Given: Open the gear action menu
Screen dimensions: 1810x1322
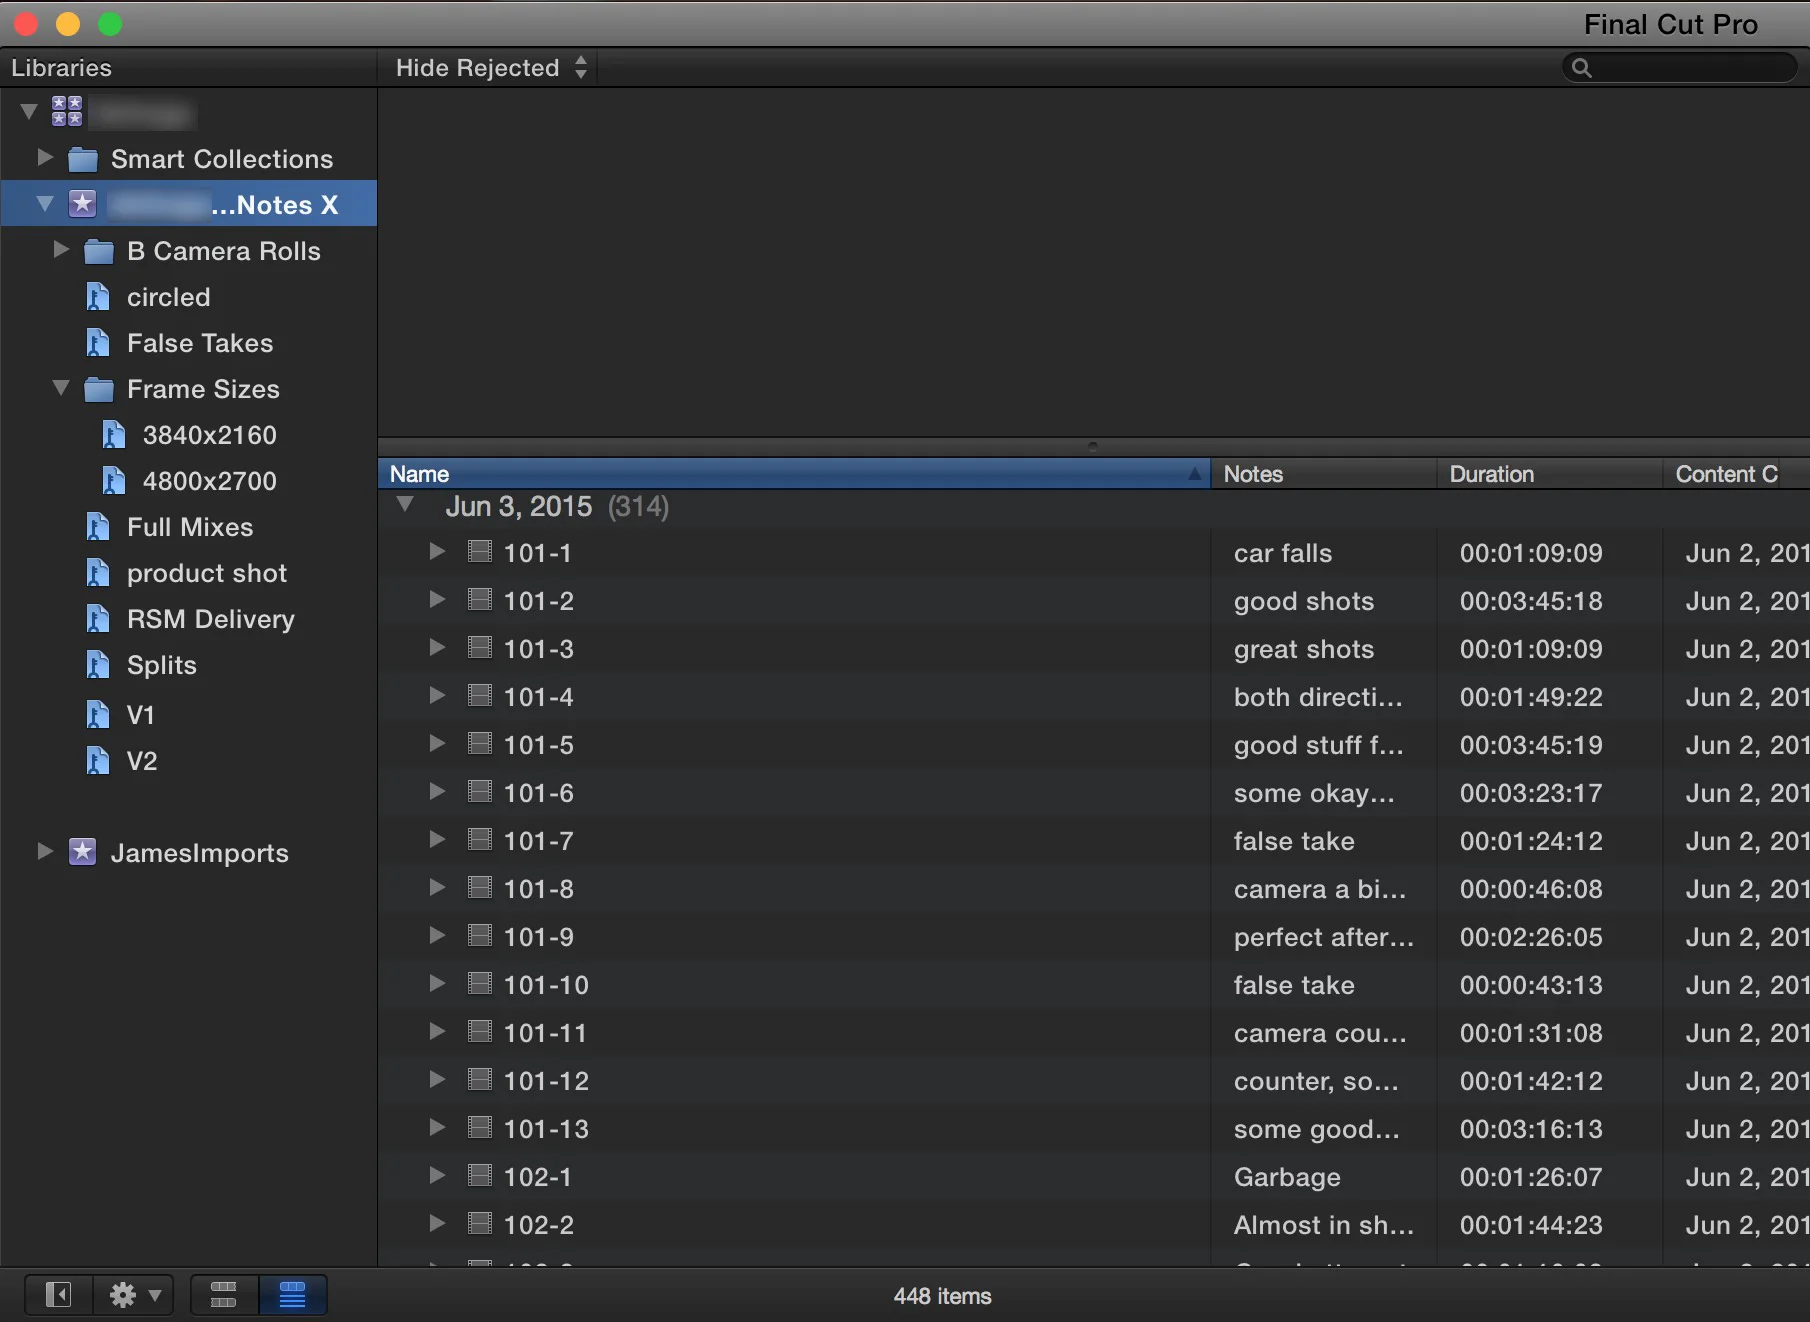Looking at the screenshot, I should click(x=134, y=1295).
